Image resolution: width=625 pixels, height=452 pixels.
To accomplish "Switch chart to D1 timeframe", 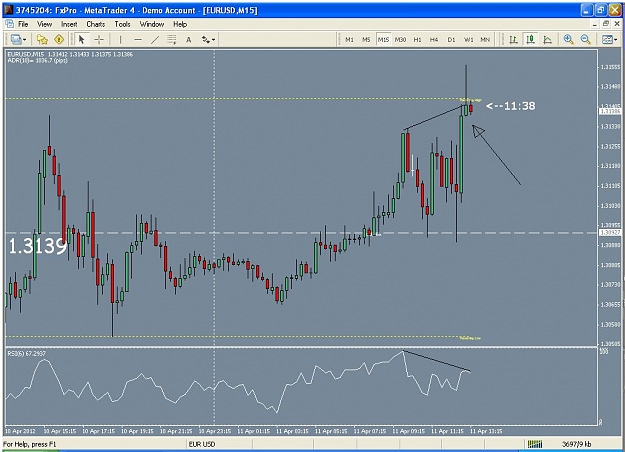I will (451, 39).
